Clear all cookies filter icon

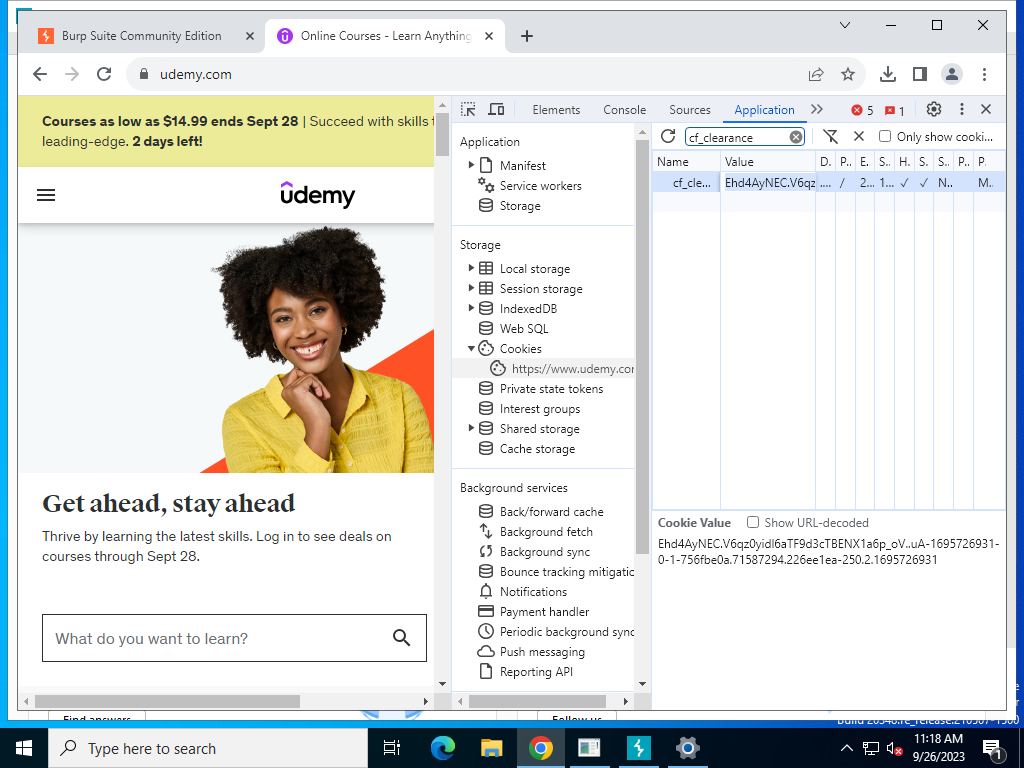pos(830,136)
